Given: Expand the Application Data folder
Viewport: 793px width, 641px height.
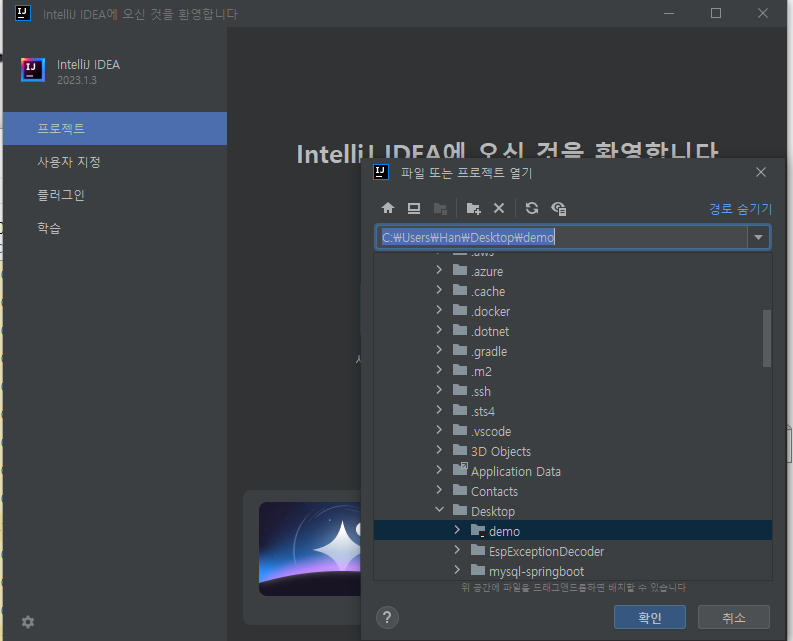Looking at the screenshot, I should 439,470.
